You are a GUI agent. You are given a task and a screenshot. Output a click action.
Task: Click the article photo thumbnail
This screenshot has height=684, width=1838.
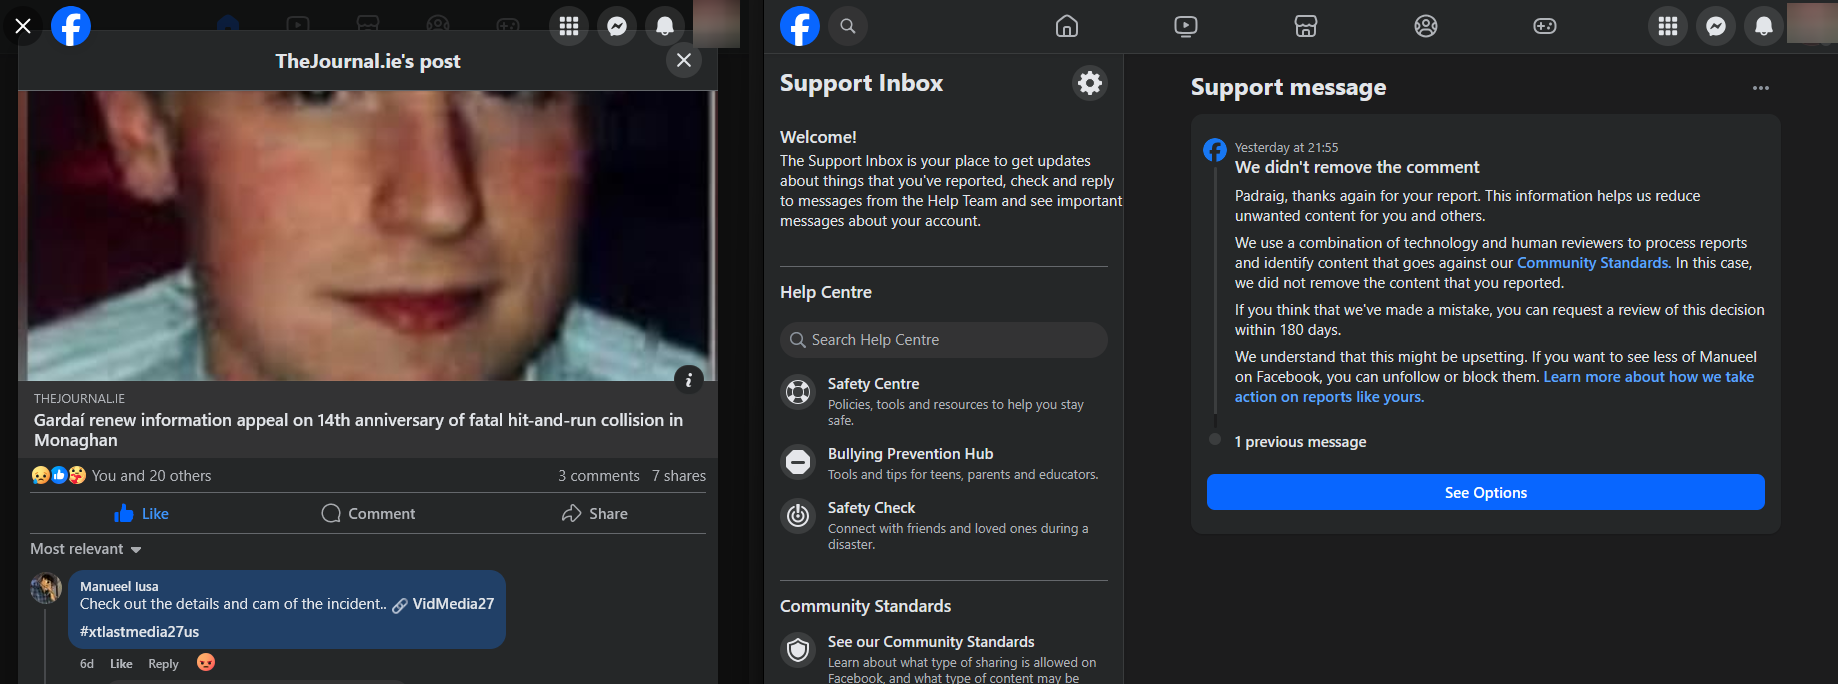pos(367,236)
